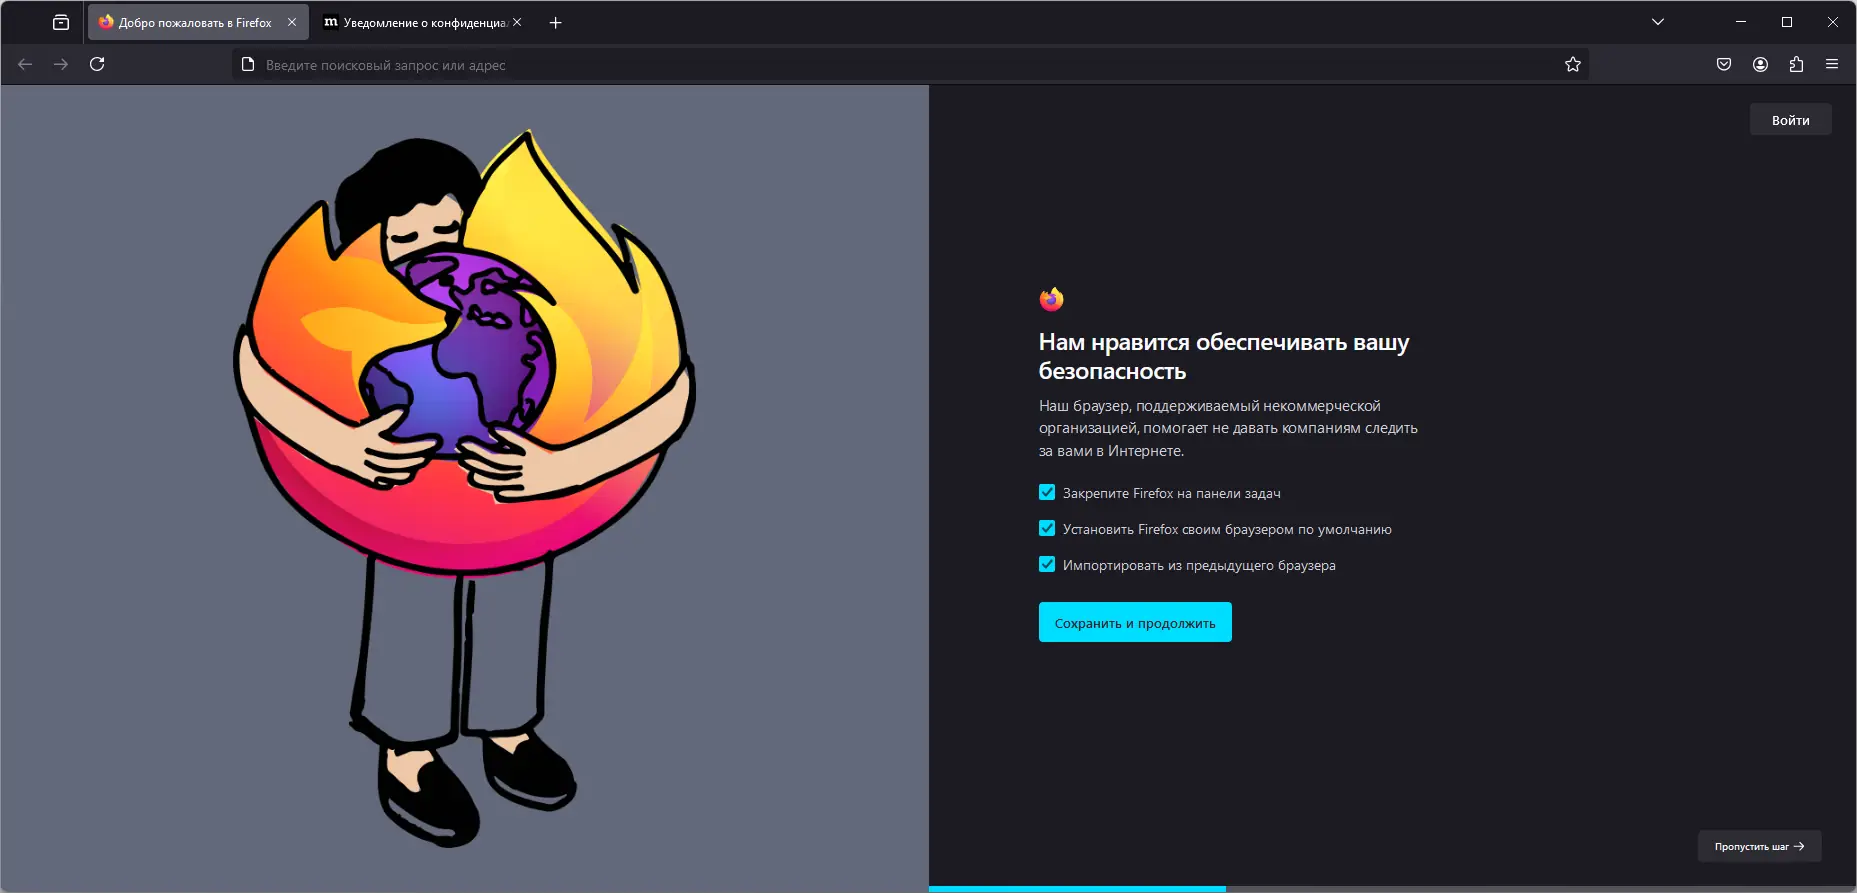Screen dimensions: 1857x893
Task: Open the Firefox account icon
Action: tap(1760, 64)
